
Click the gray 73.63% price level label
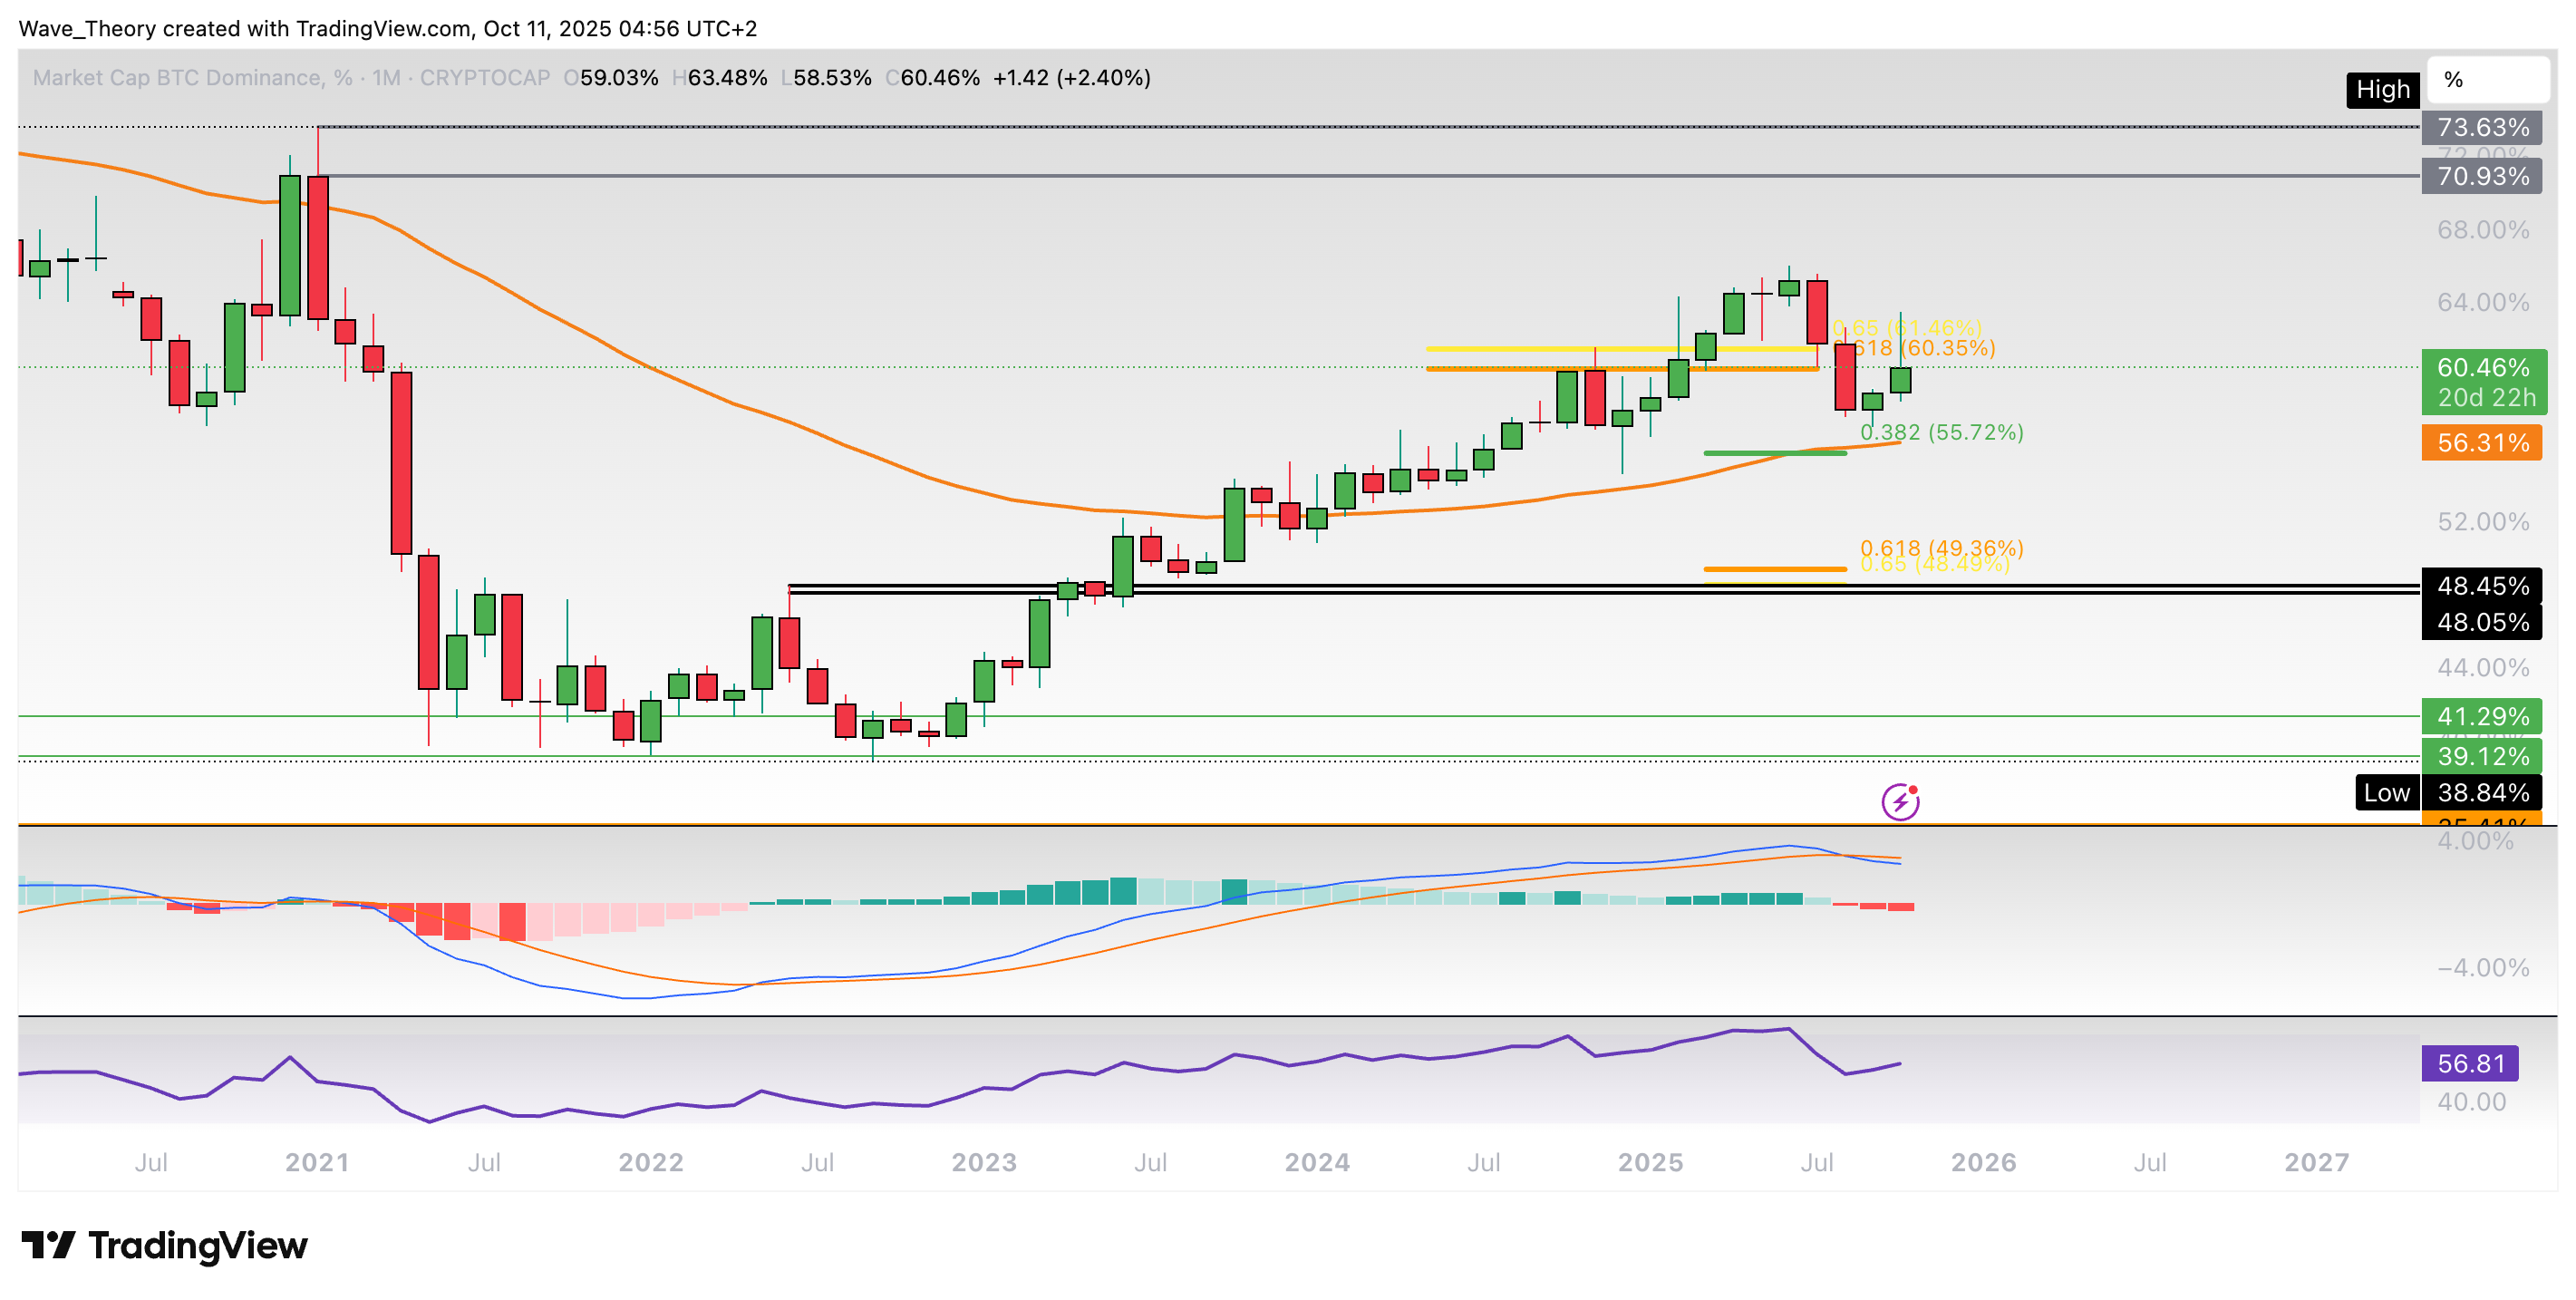[2482, 128]
